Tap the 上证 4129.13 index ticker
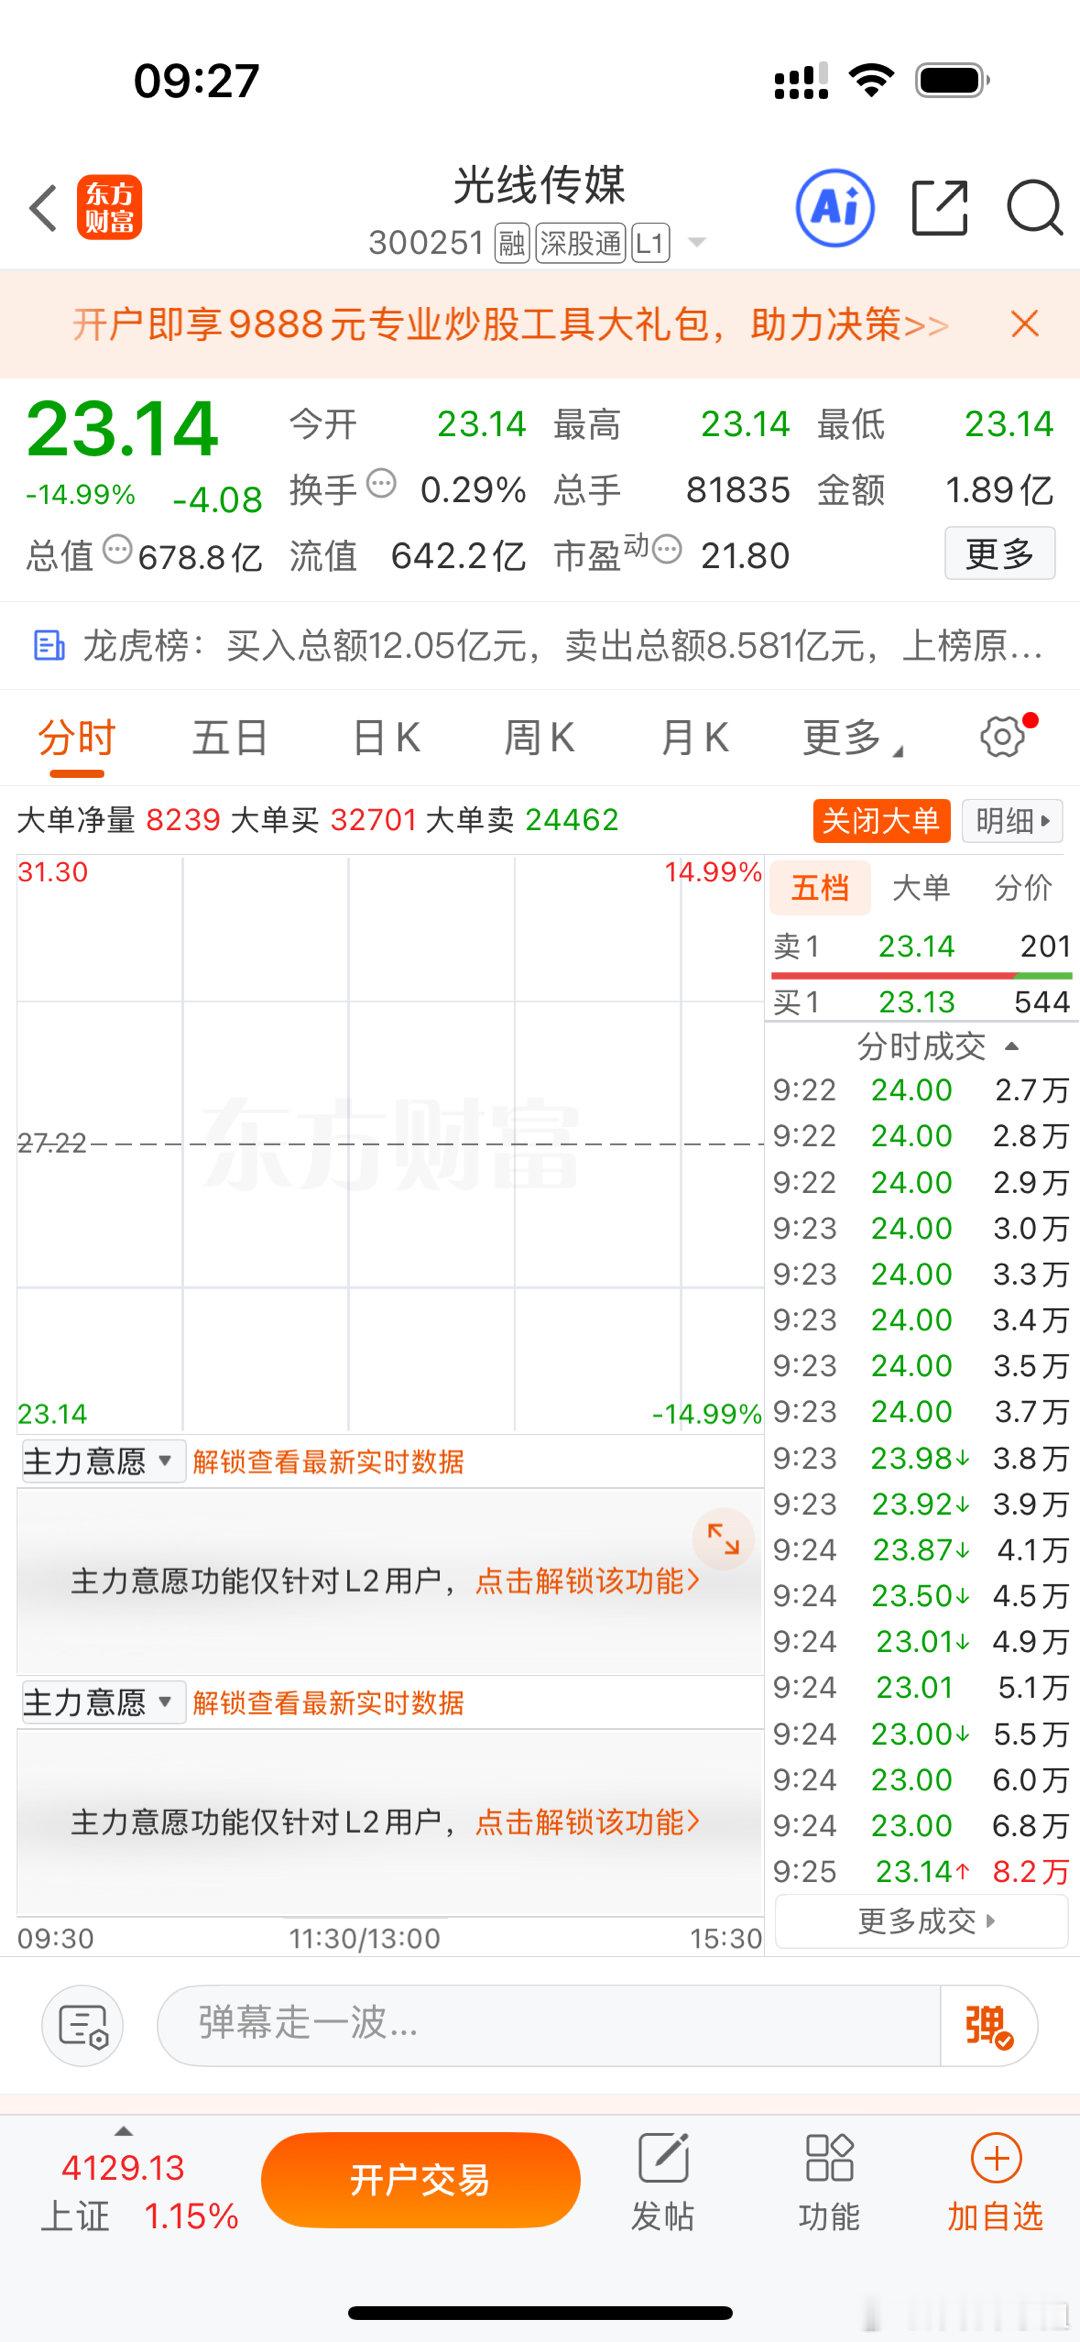1080x2342 pixels. pyautogui.click(x=139, y=2190)
